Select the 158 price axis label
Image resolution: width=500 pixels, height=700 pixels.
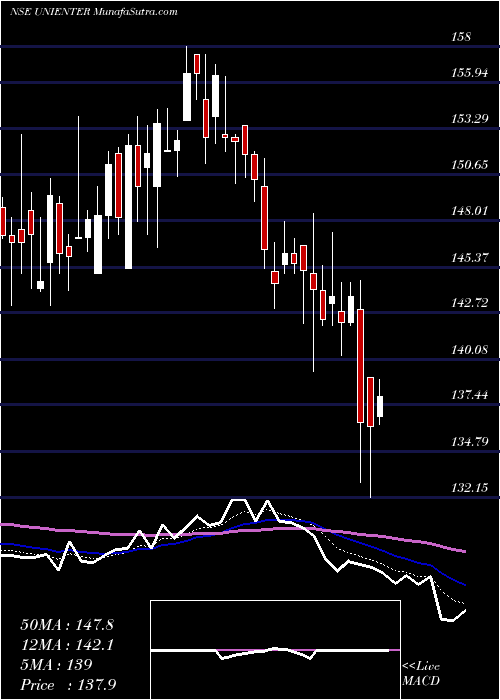pos(461,37)
